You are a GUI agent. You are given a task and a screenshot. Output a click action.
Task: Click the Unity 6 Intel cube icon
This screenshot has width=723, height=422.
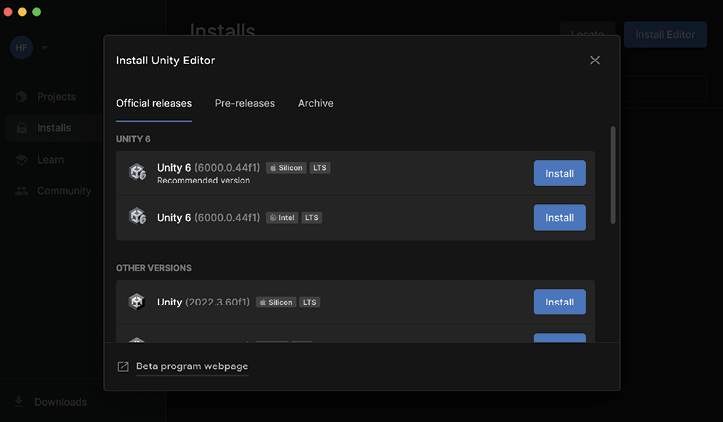137,216
